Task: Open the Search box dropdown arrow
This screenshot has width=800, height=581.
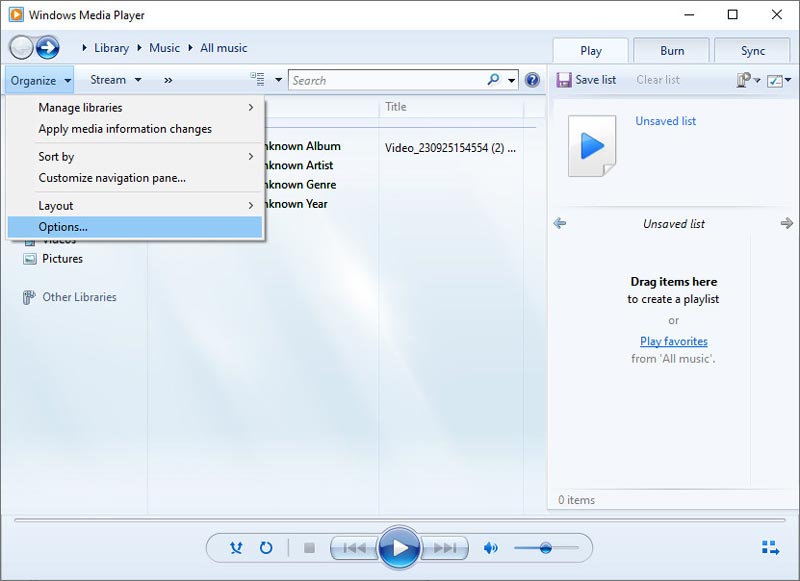Action: (x=512, y=80)
